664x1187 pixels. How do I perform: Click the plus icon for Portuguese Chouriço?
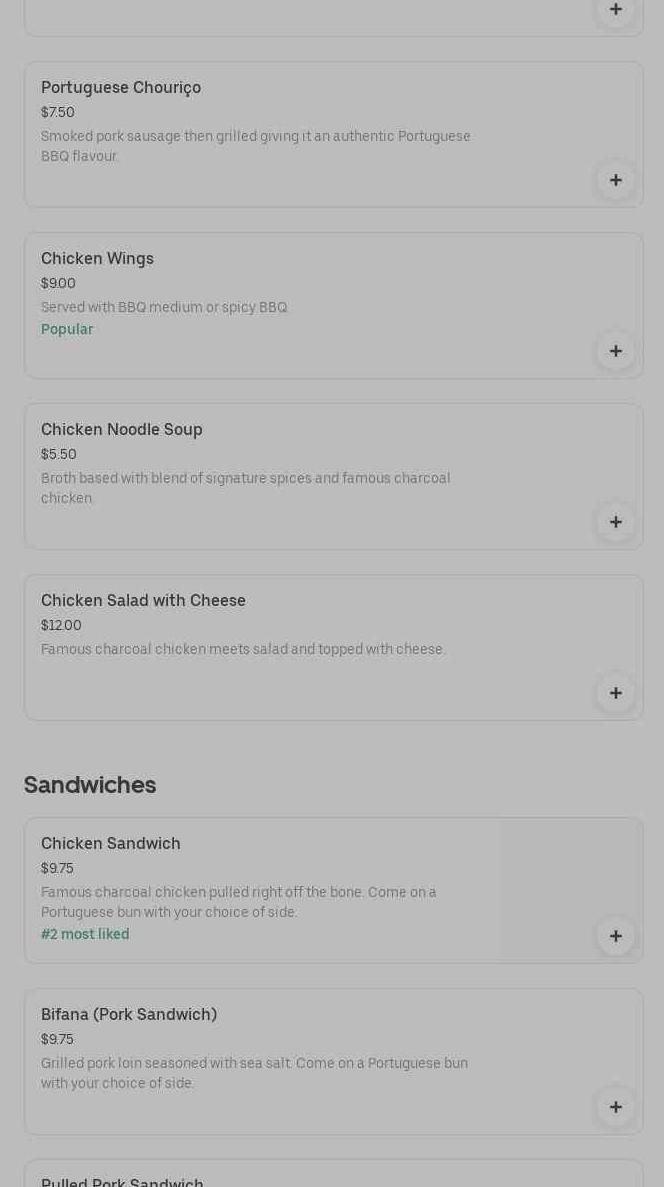tap(615, 180)
